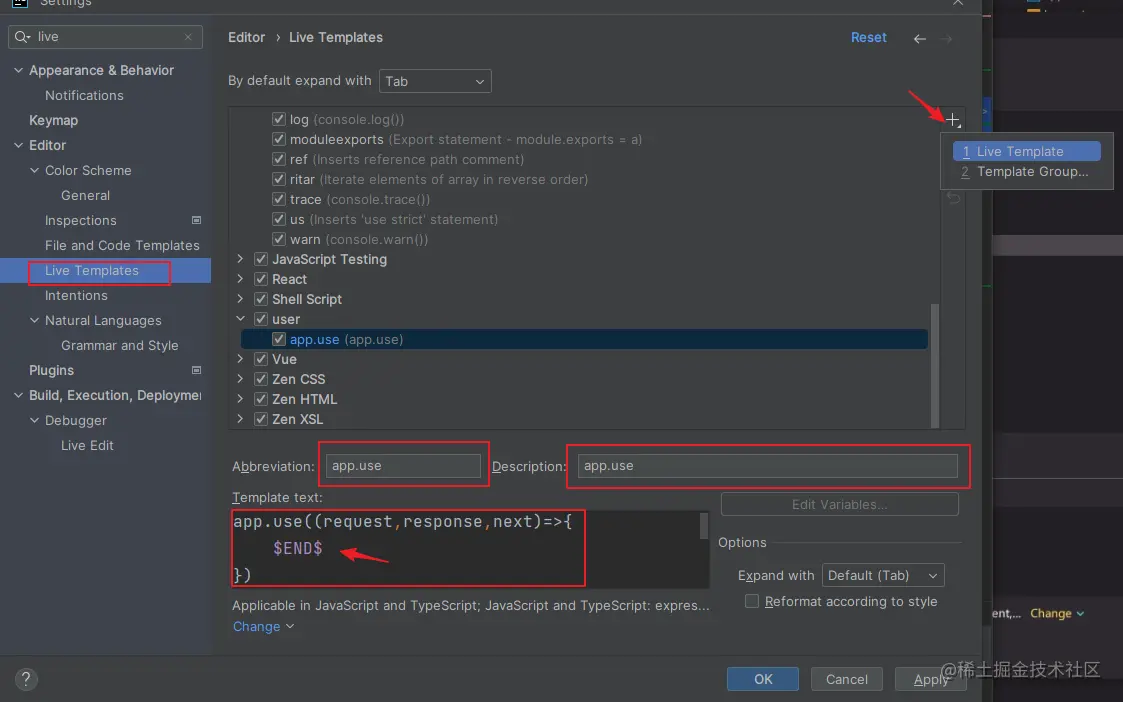The image size is (1123, 702).
Task: Toggle the us template checkbox
Action: pos(279,219)
